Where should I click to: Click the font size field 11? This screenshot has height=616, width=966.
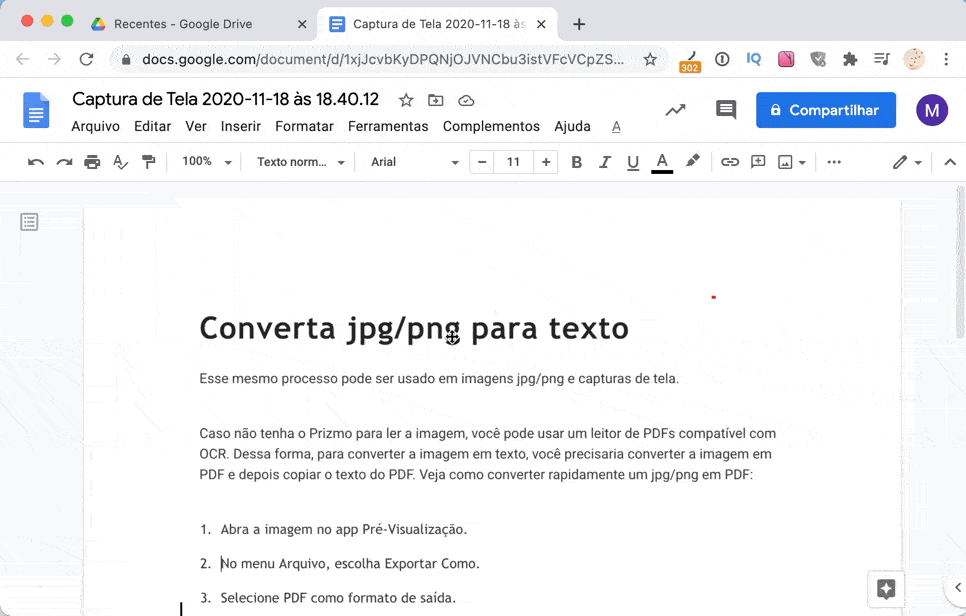513,162
